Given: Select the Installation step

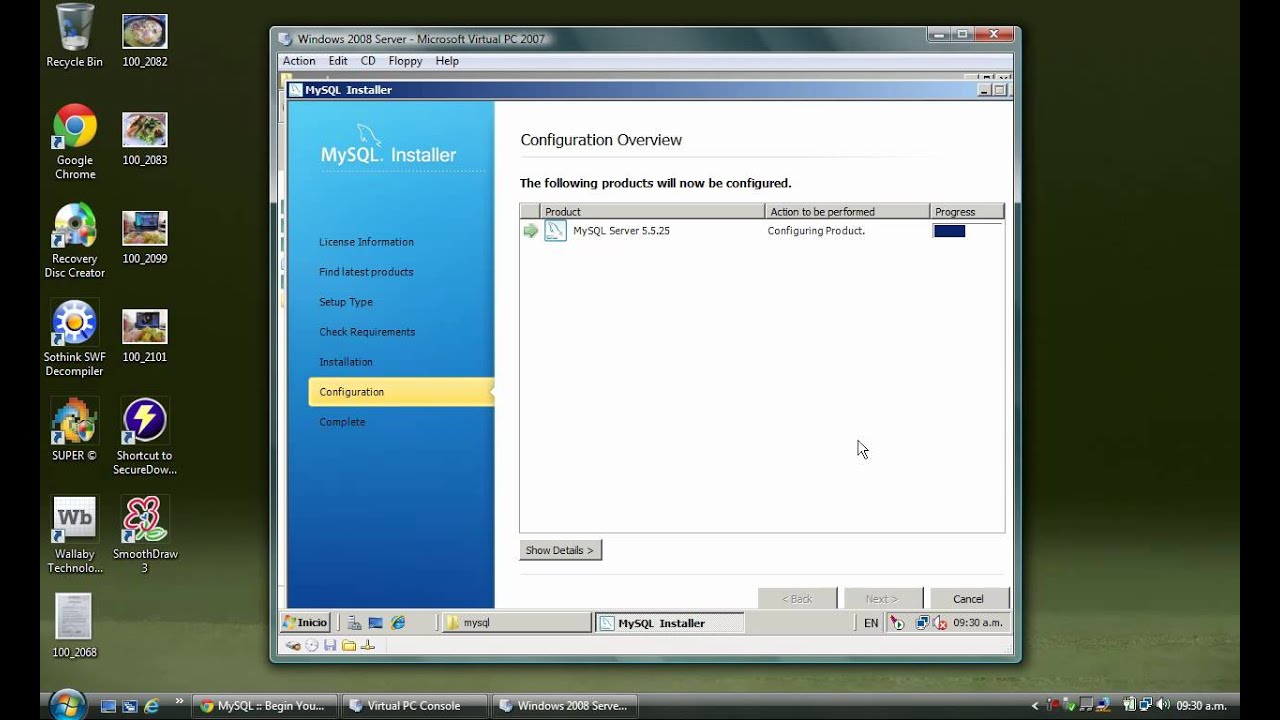Looking at the screenshot, I should point(346,362).
